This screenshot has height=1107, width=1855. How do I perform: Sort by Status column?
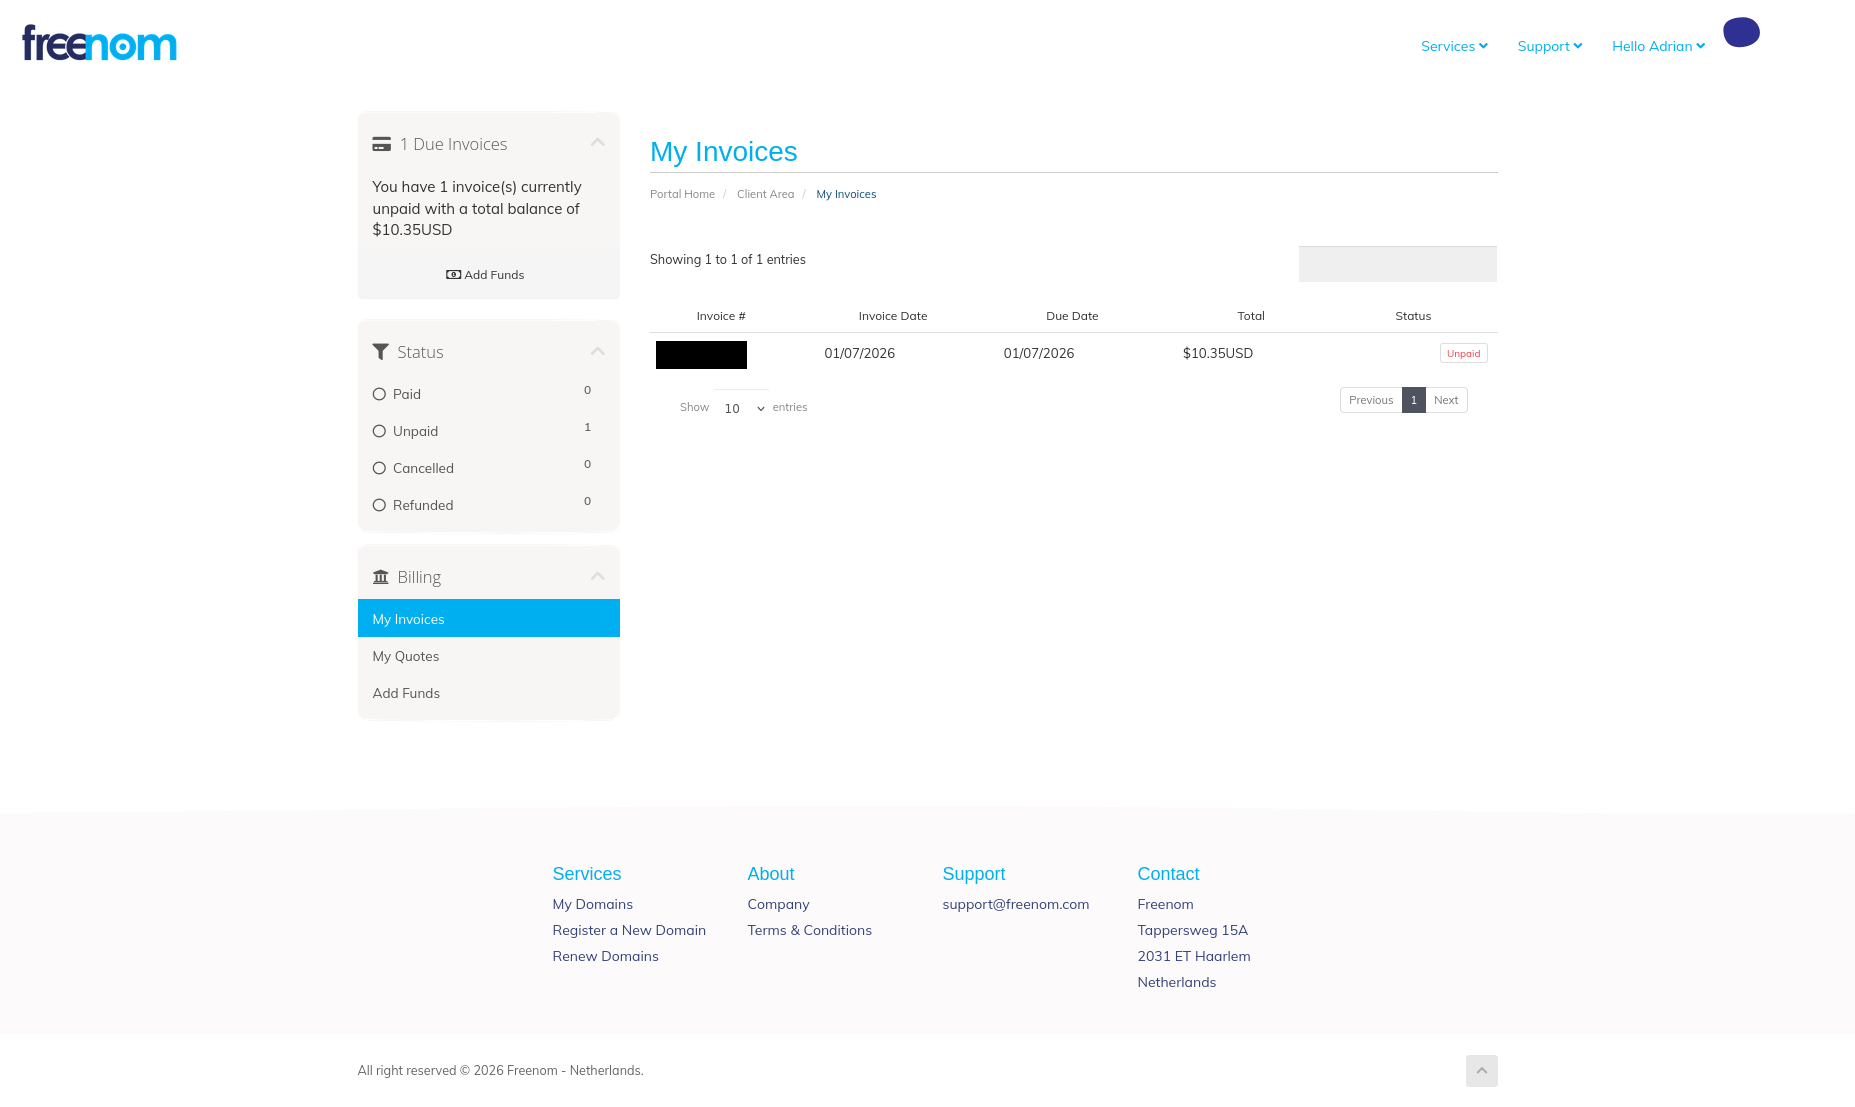pos(1413,316)
